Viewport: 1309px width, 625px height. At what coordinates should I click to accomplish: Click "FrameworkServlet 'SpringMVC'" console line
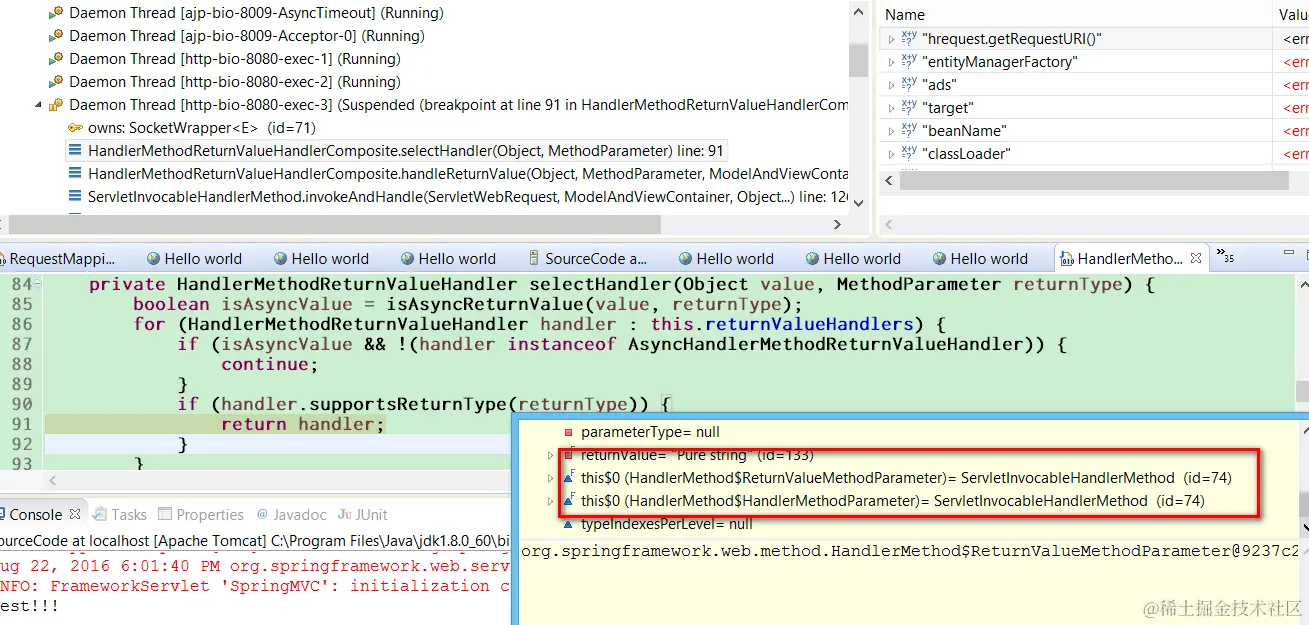(255, 586)
